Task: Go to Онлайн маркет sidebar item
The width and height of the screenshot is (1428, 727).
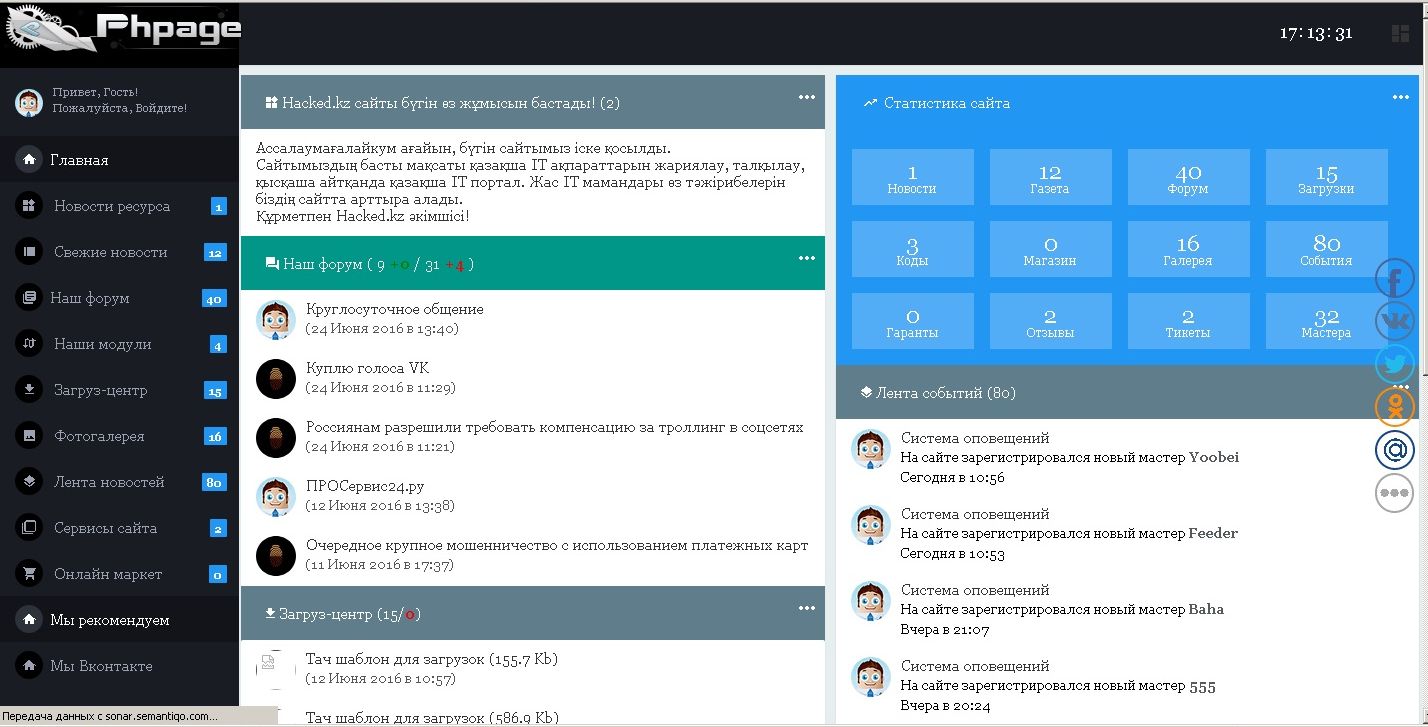Action: coord(119,574)
